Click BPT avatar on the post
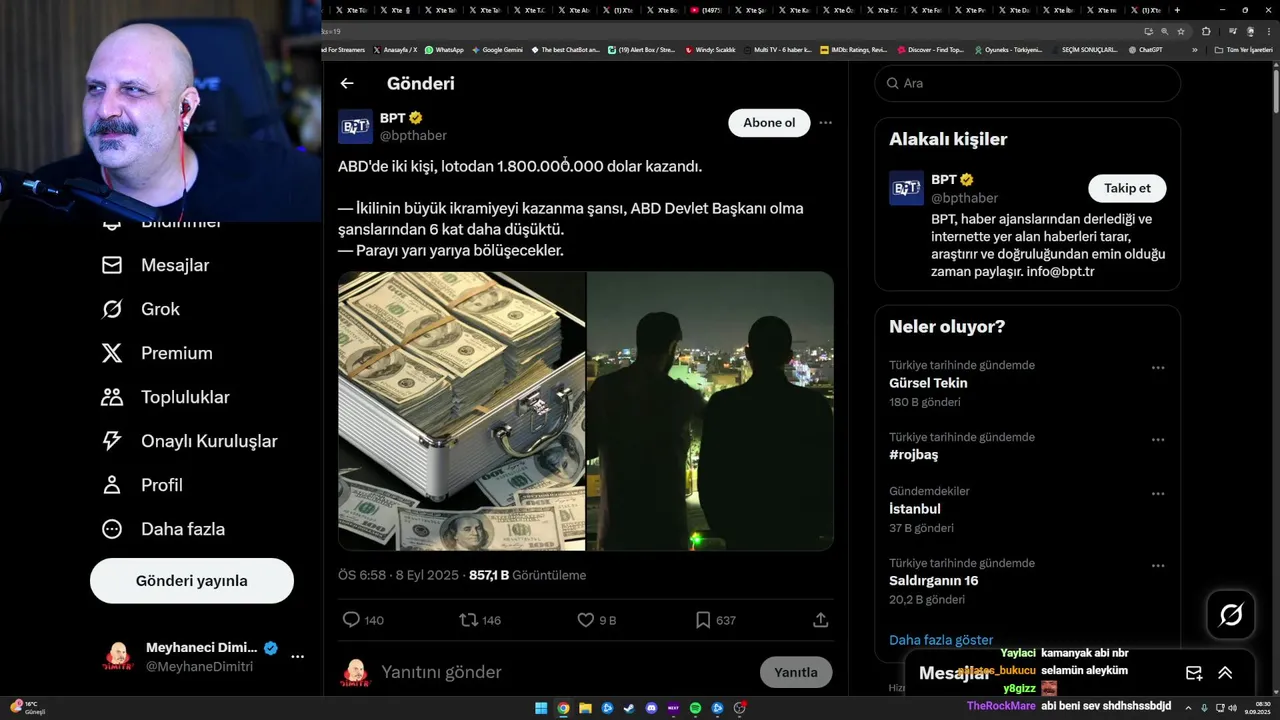Viewport: 1280px width, 720px height. 355,126
